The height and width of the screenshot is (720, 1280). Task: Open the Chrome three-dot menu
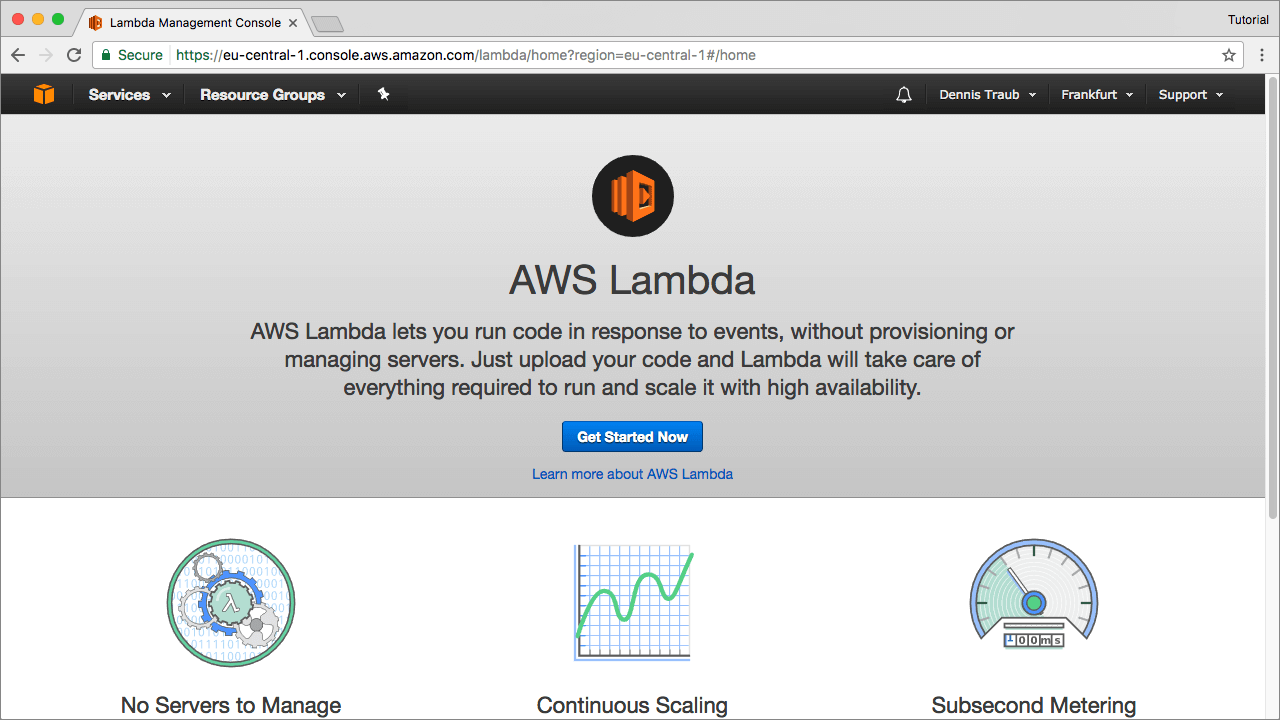coord(1263,55)
